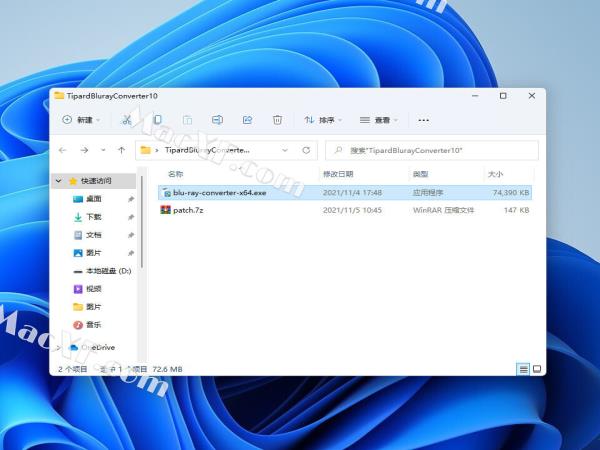Sort by Type (类型) column header
The image size is (600, 450).
(x=421, y=174)
